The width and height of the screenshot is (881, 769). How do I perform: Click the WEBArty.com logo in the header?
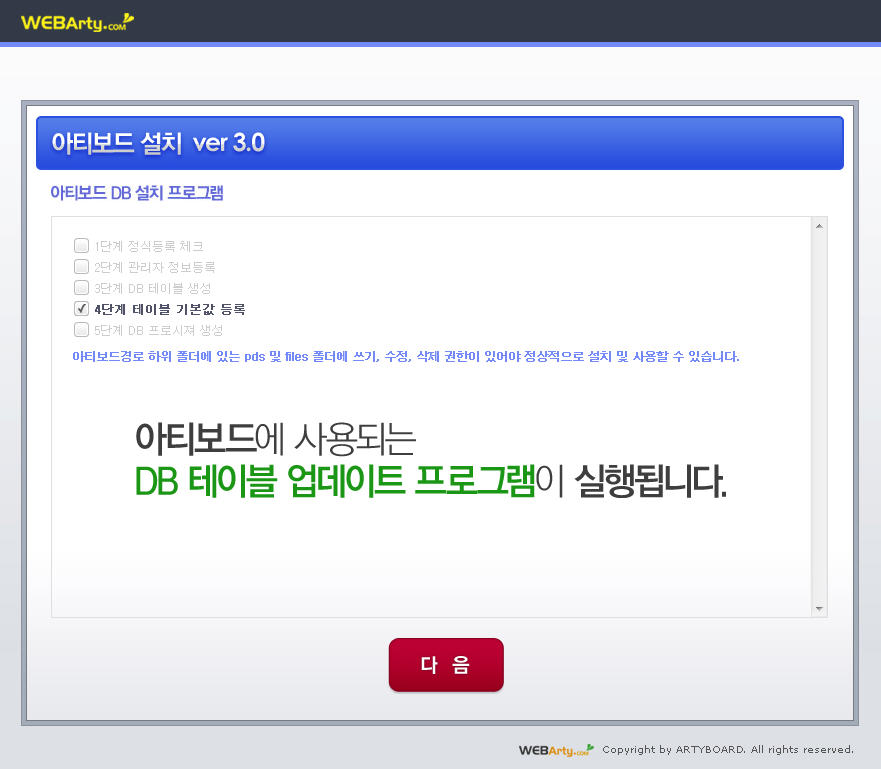tap(78, 22)
